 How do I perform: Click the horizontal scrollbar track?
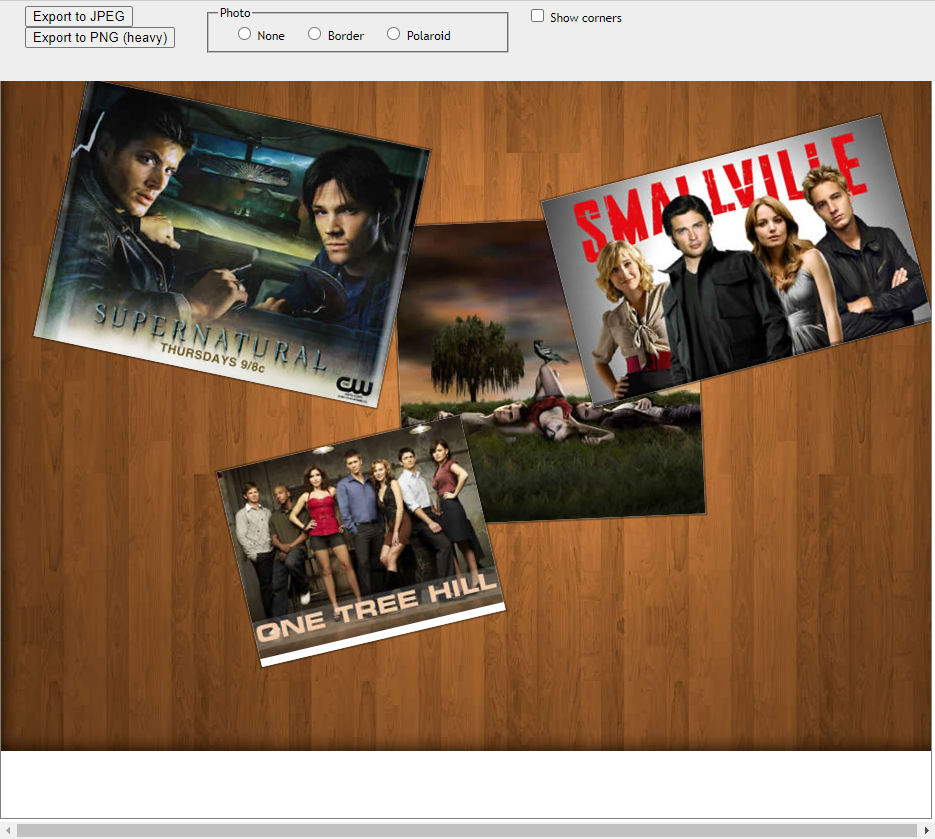[x=467, y=830]
